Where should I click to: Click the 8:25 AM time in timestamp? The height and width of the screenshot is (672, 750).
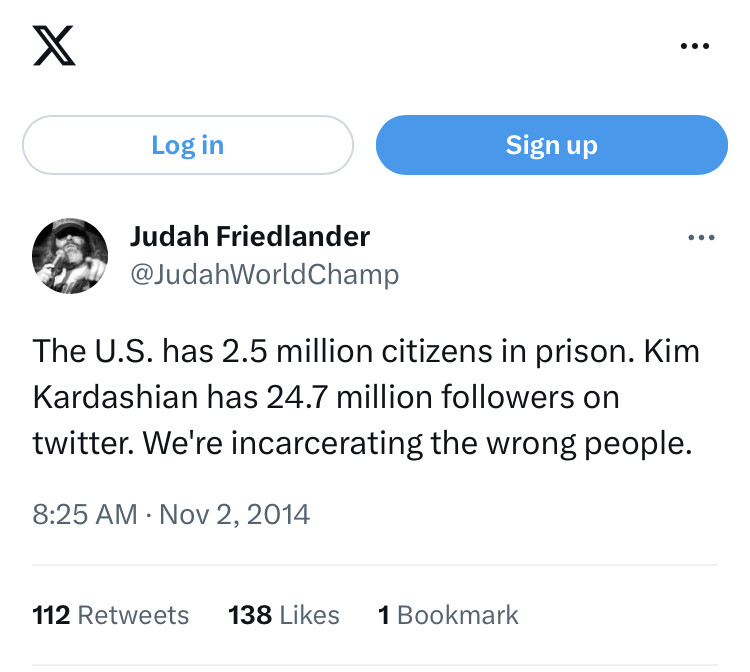click(x=84, y=514)
